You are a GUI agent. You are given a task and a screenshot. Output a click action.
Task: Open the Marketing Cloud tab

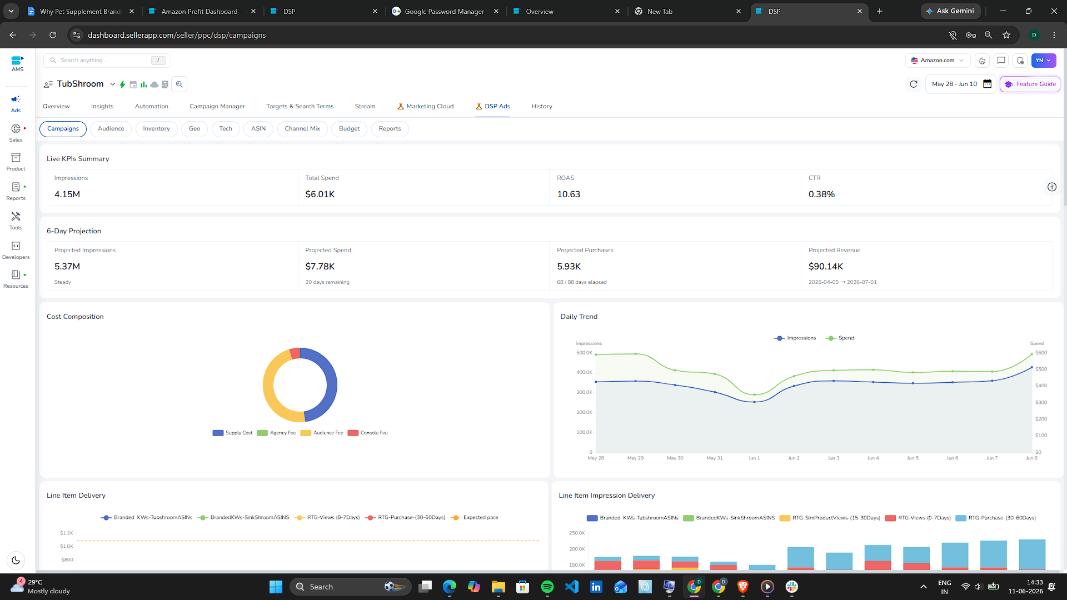pyautogui.click(x=425, y=106)
